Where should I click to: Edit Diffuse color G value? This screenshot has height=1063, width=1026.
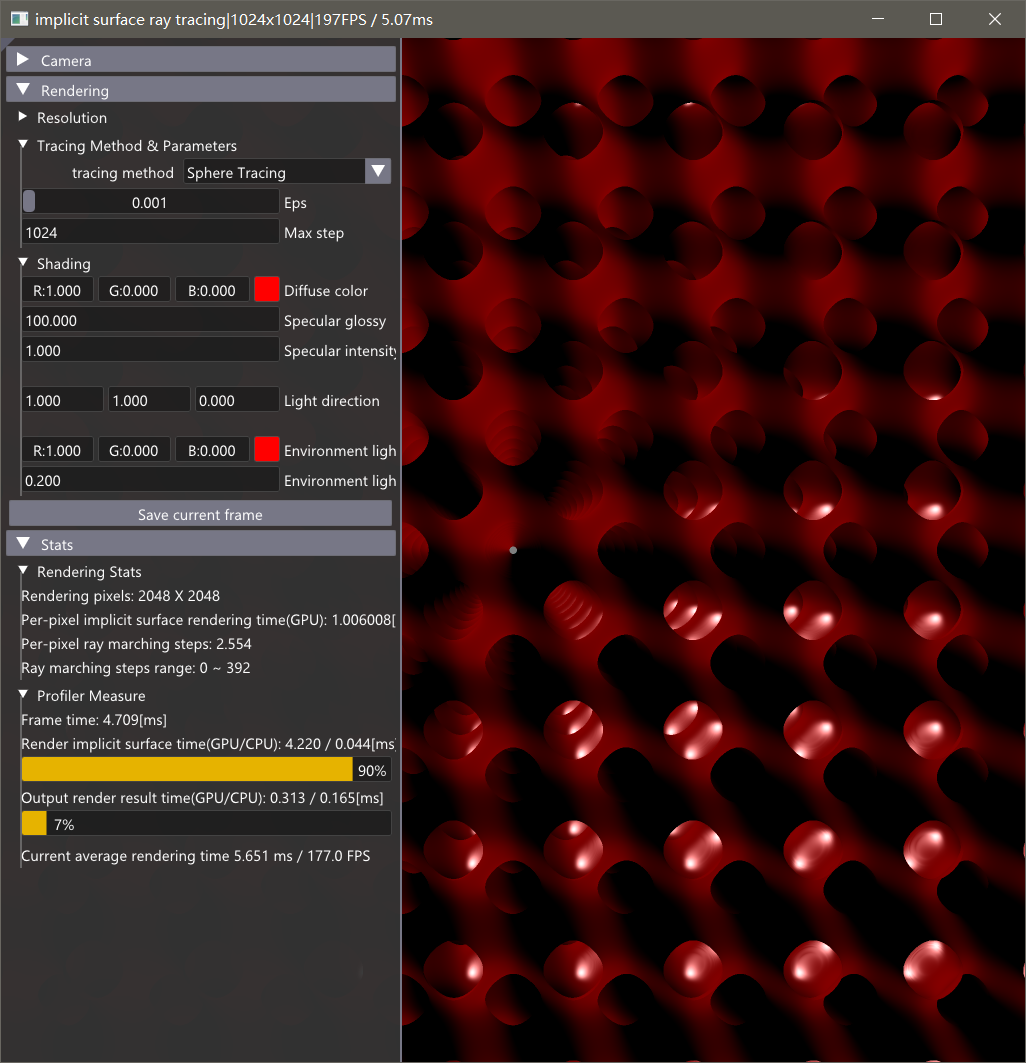(134, 290)
